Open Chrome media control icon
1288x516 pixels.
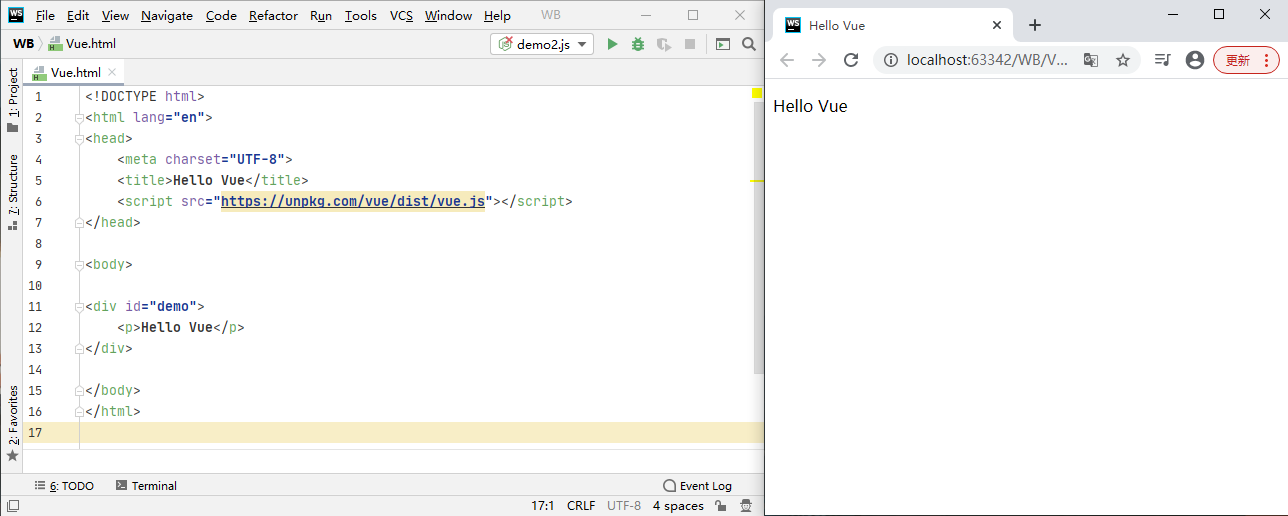pyautogui.click(x=1162, y=60)
